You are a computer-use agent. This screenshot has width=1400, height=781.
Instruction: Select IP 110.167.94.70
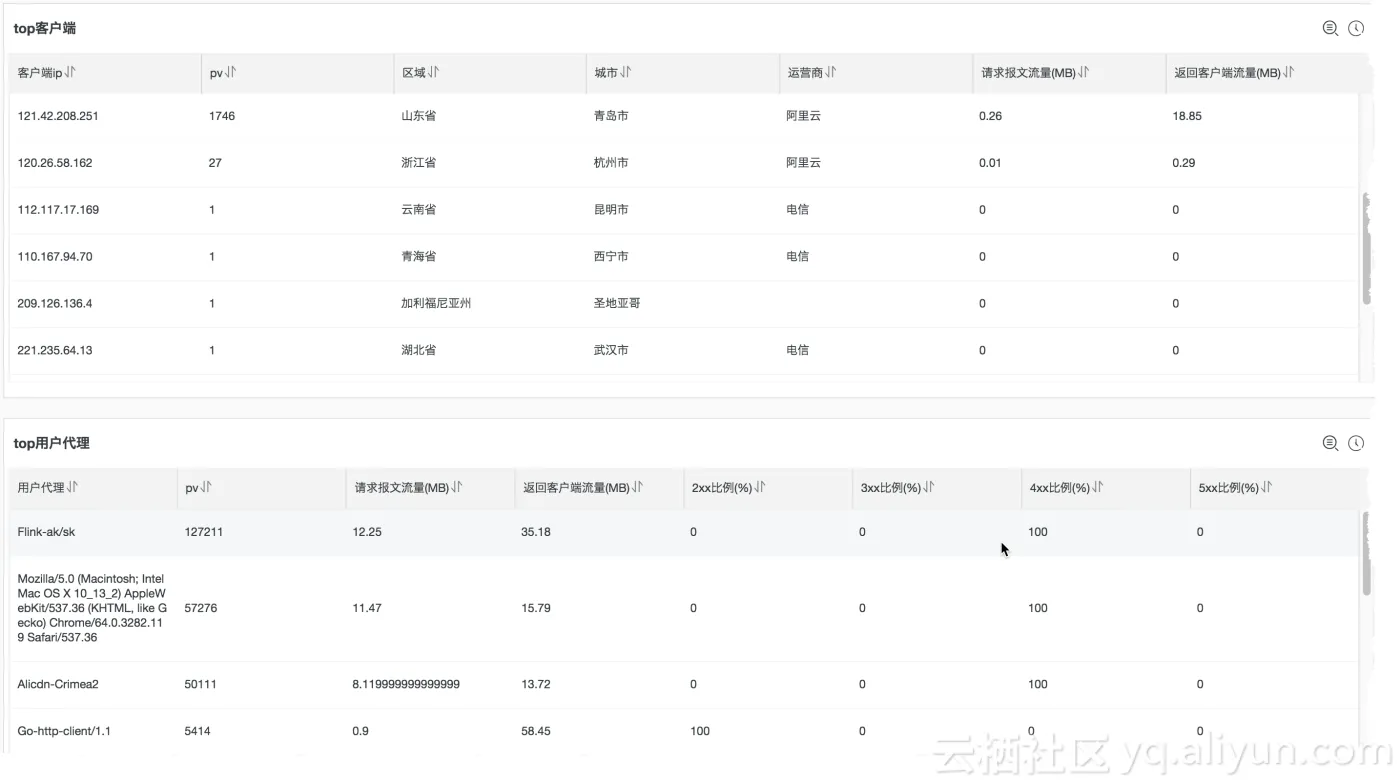55,257
